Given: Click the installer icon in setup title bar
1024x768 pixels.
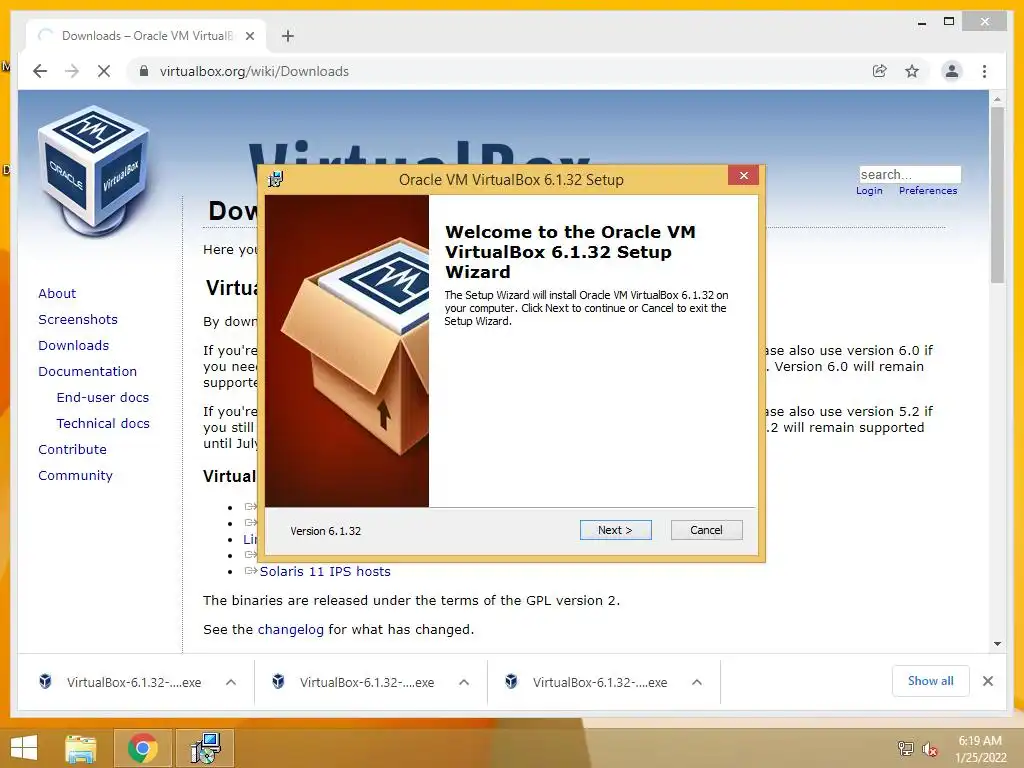Looking at the screenshot, I should tap(276, 179).
